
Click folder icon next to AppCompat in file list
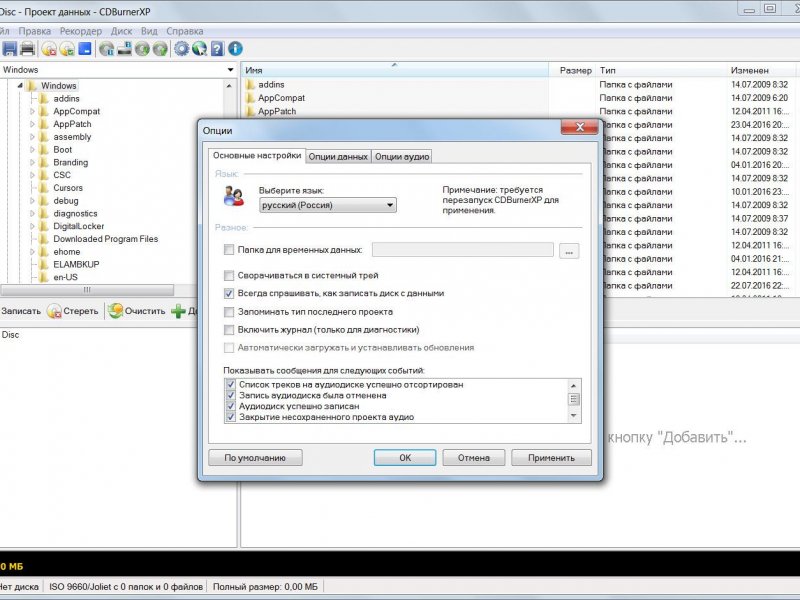click(250, 98)
